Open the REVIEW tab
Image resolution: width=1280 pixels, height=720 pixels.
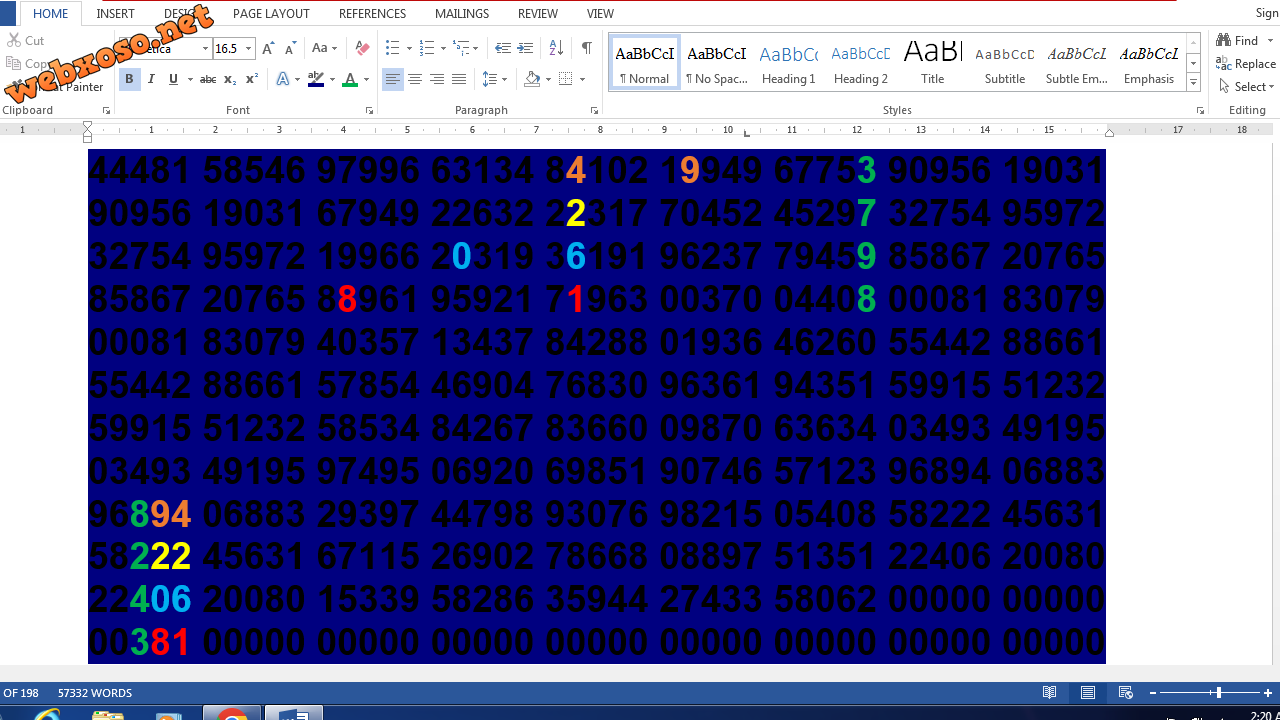coord(538,14)
